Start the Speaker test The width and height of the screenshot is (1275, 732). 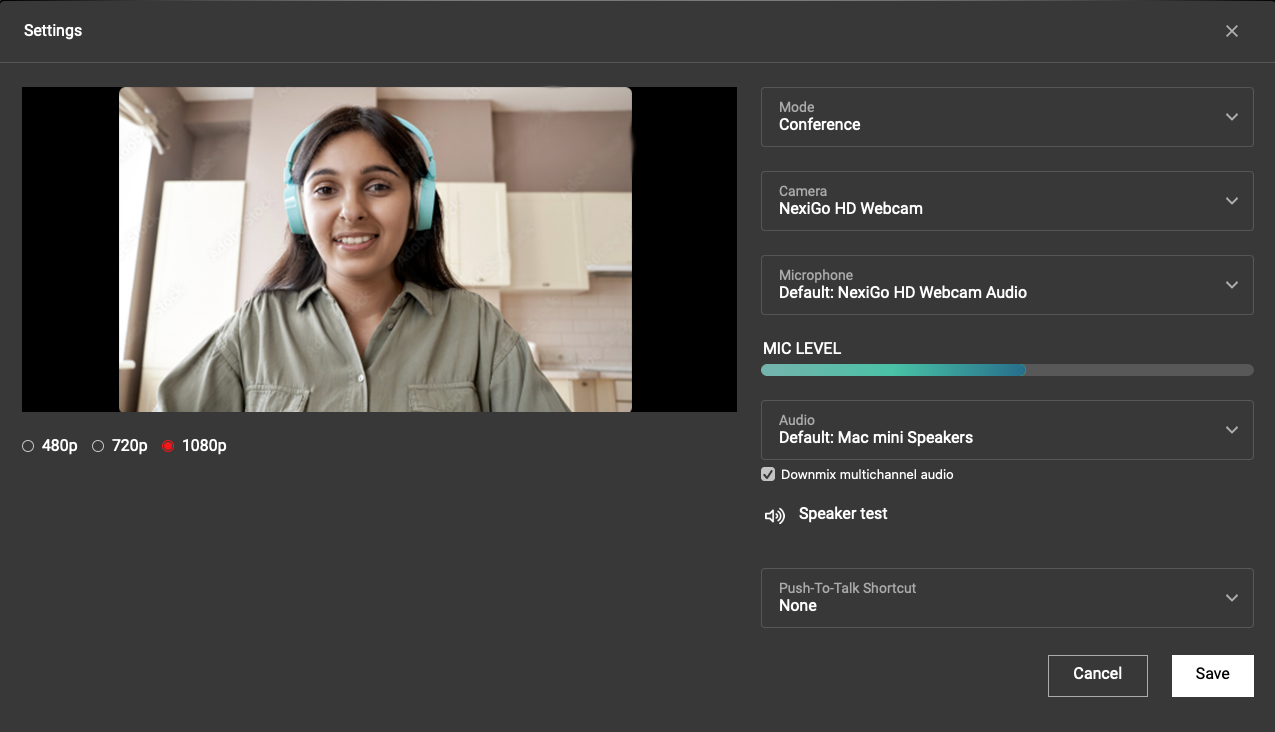(x=843, y=514)
